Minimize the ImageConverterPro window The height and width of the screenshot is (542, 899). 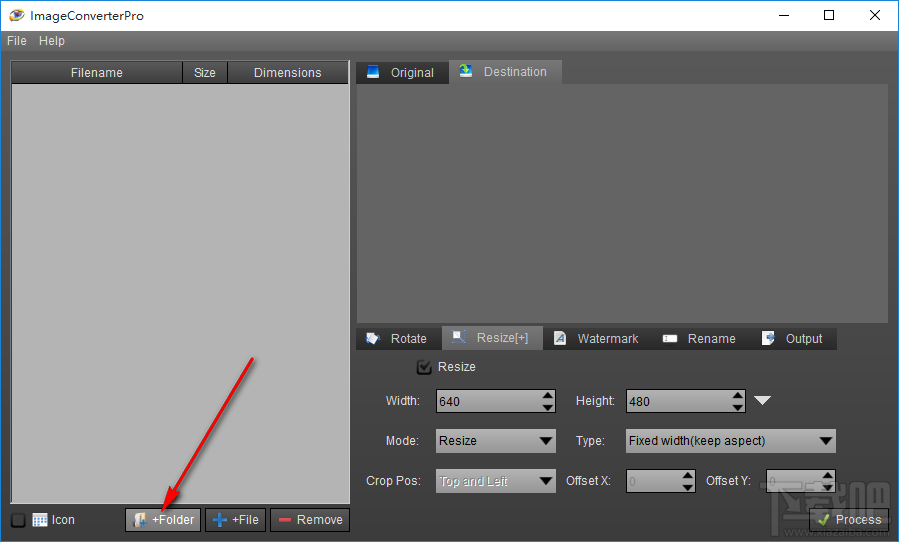(x=784, y=15)
